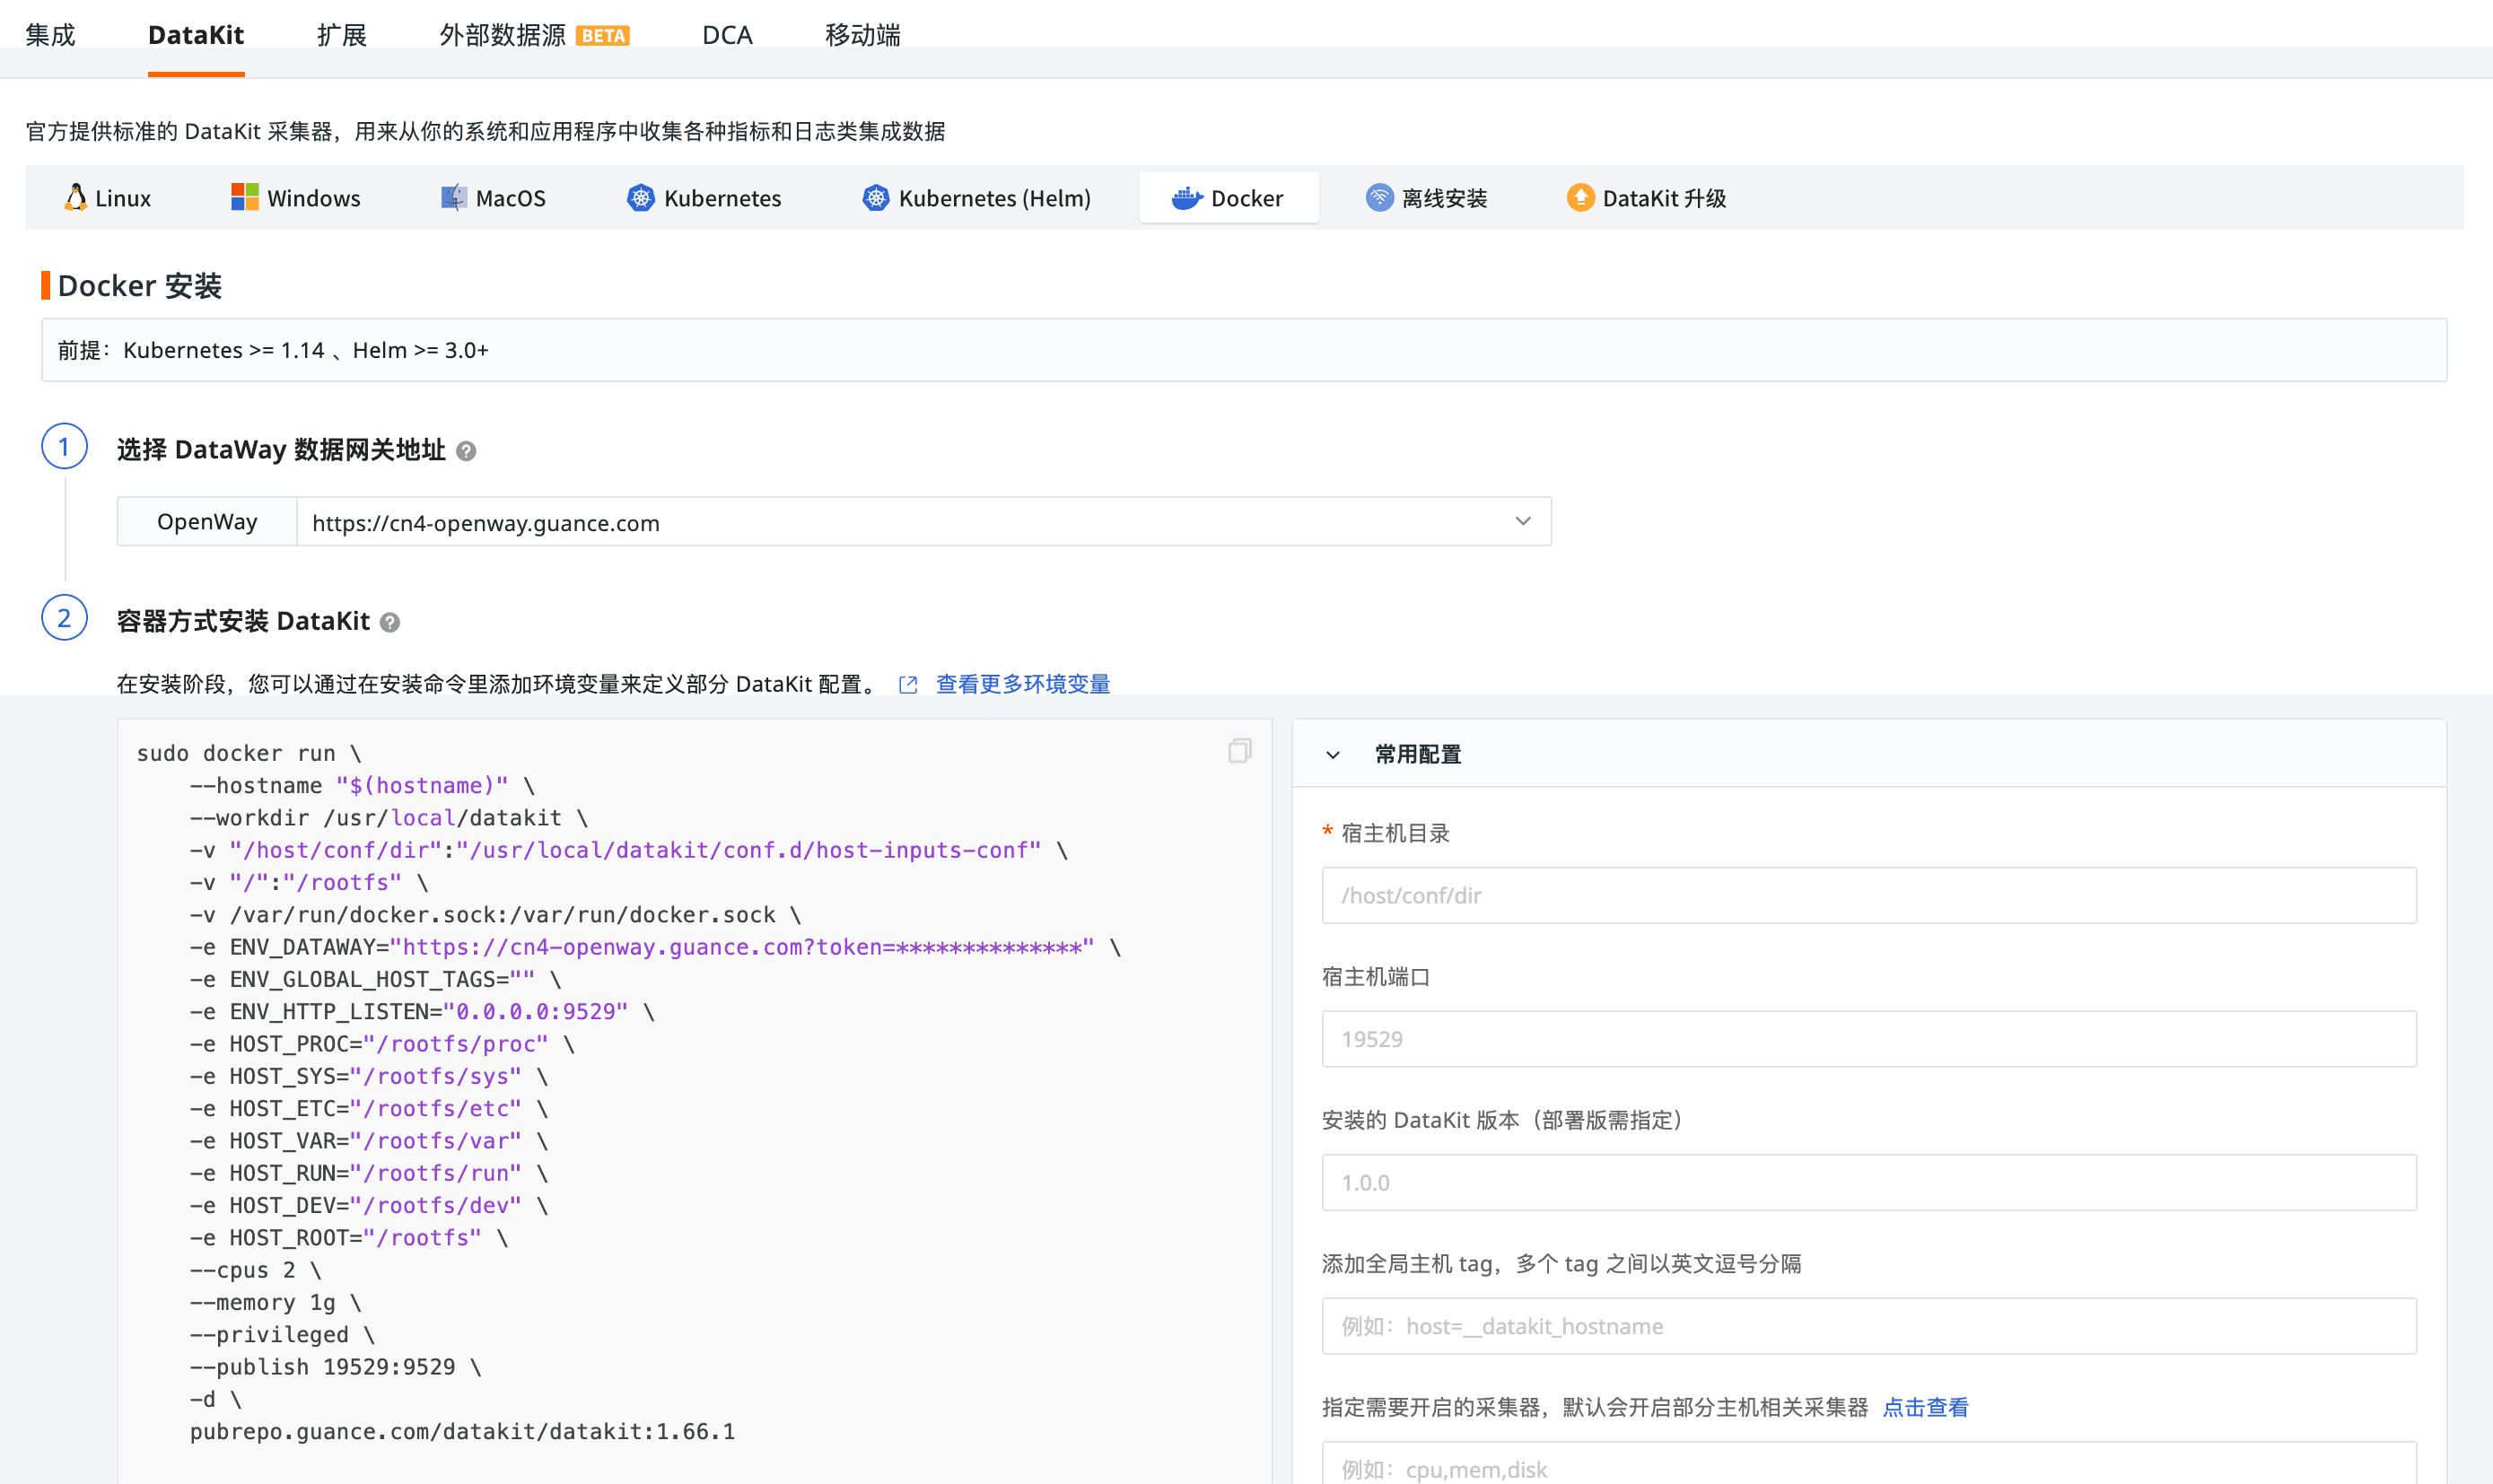Open the 外部数据源 BETA tab
Screen dimensions: 2493x1484
[533, 35]
